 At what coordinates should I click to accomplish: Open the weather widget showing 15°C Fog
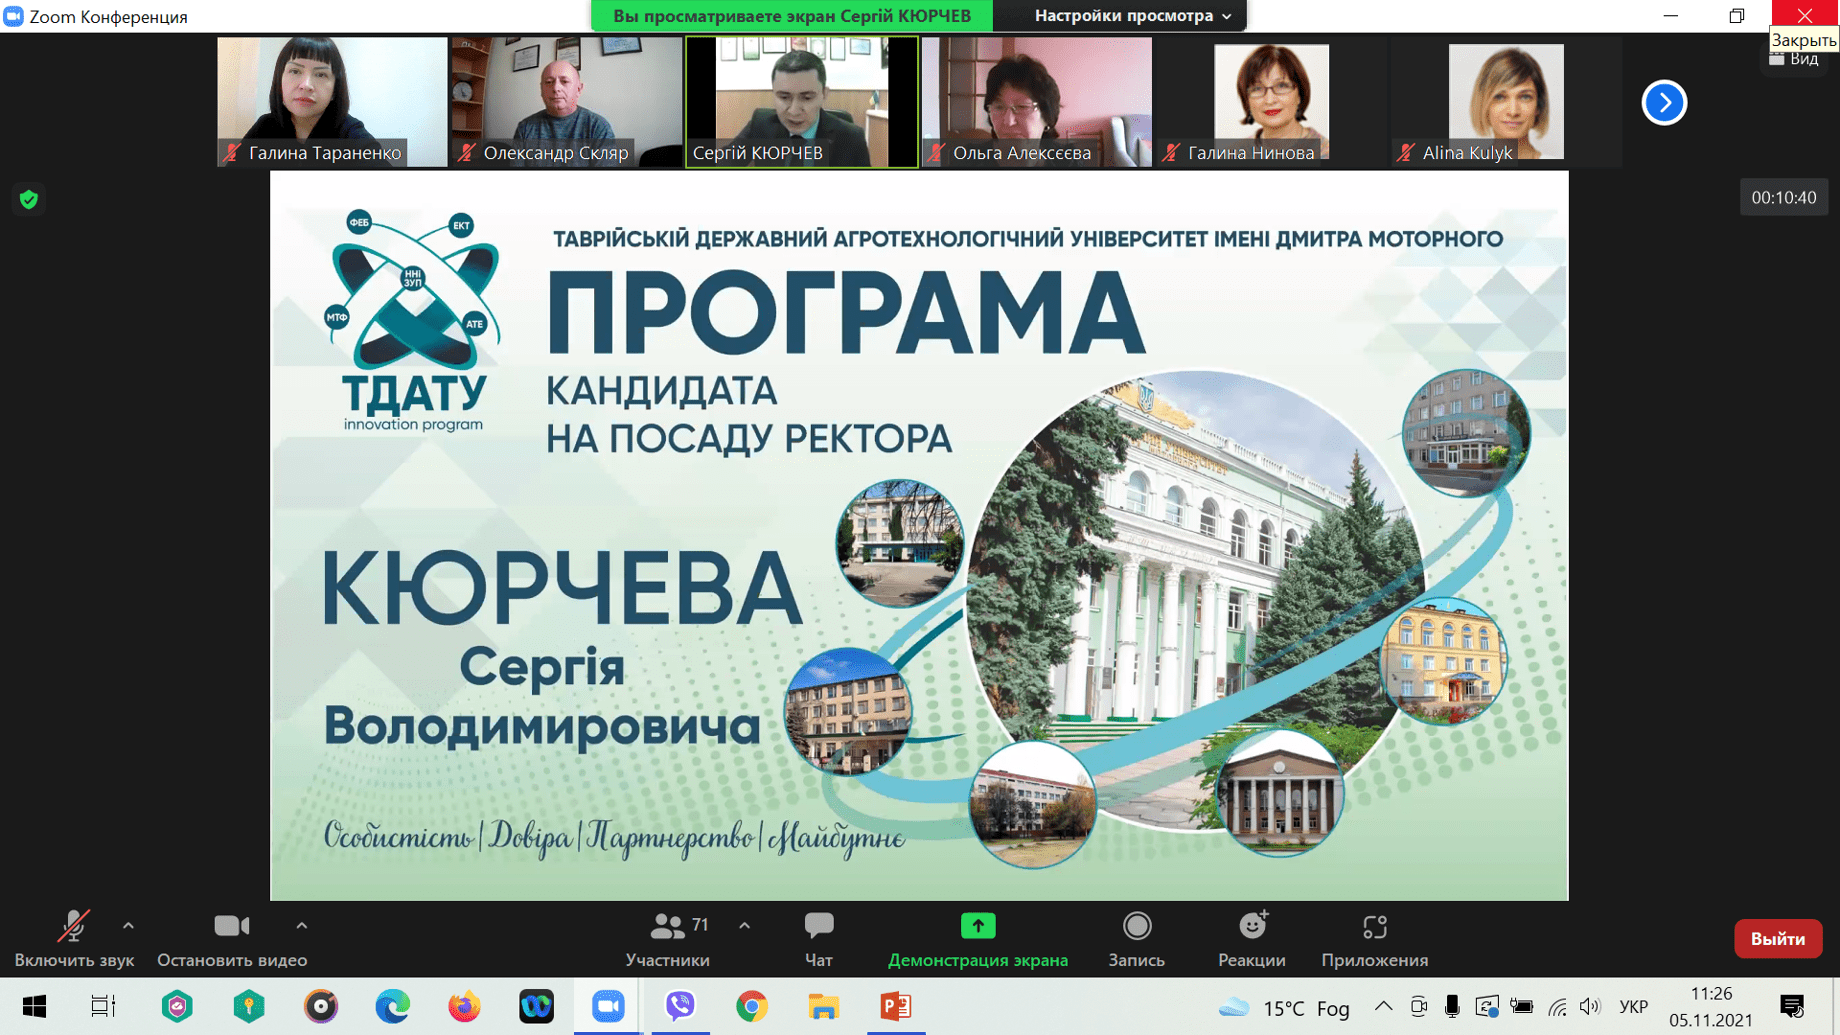(x=1285, y=1007)
